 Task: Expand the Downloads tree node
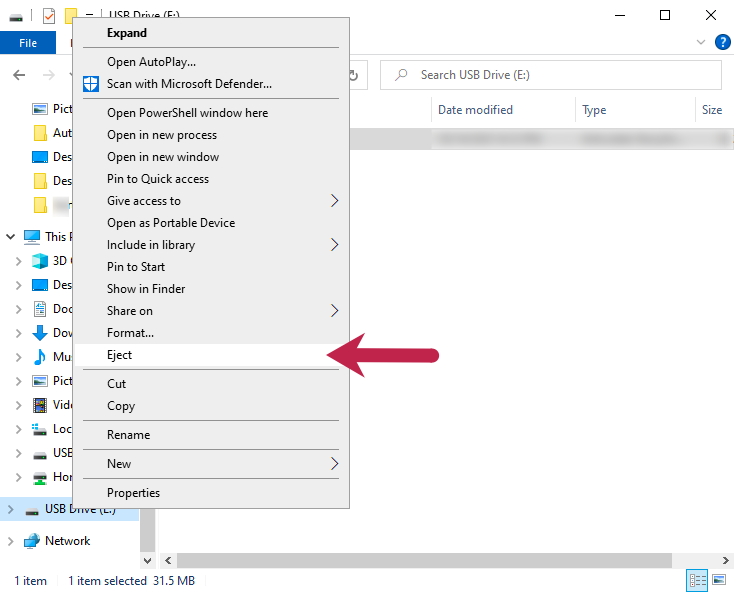[x=18, y=333]
